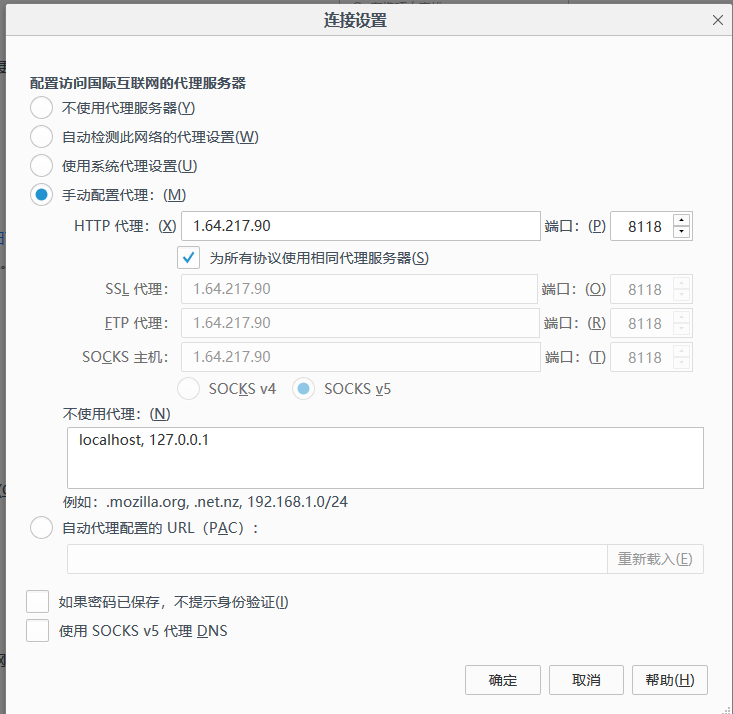Click heading 配置访问国际互联网的代理服务器
Screen dimensions: 733x714
coord(138,83)
